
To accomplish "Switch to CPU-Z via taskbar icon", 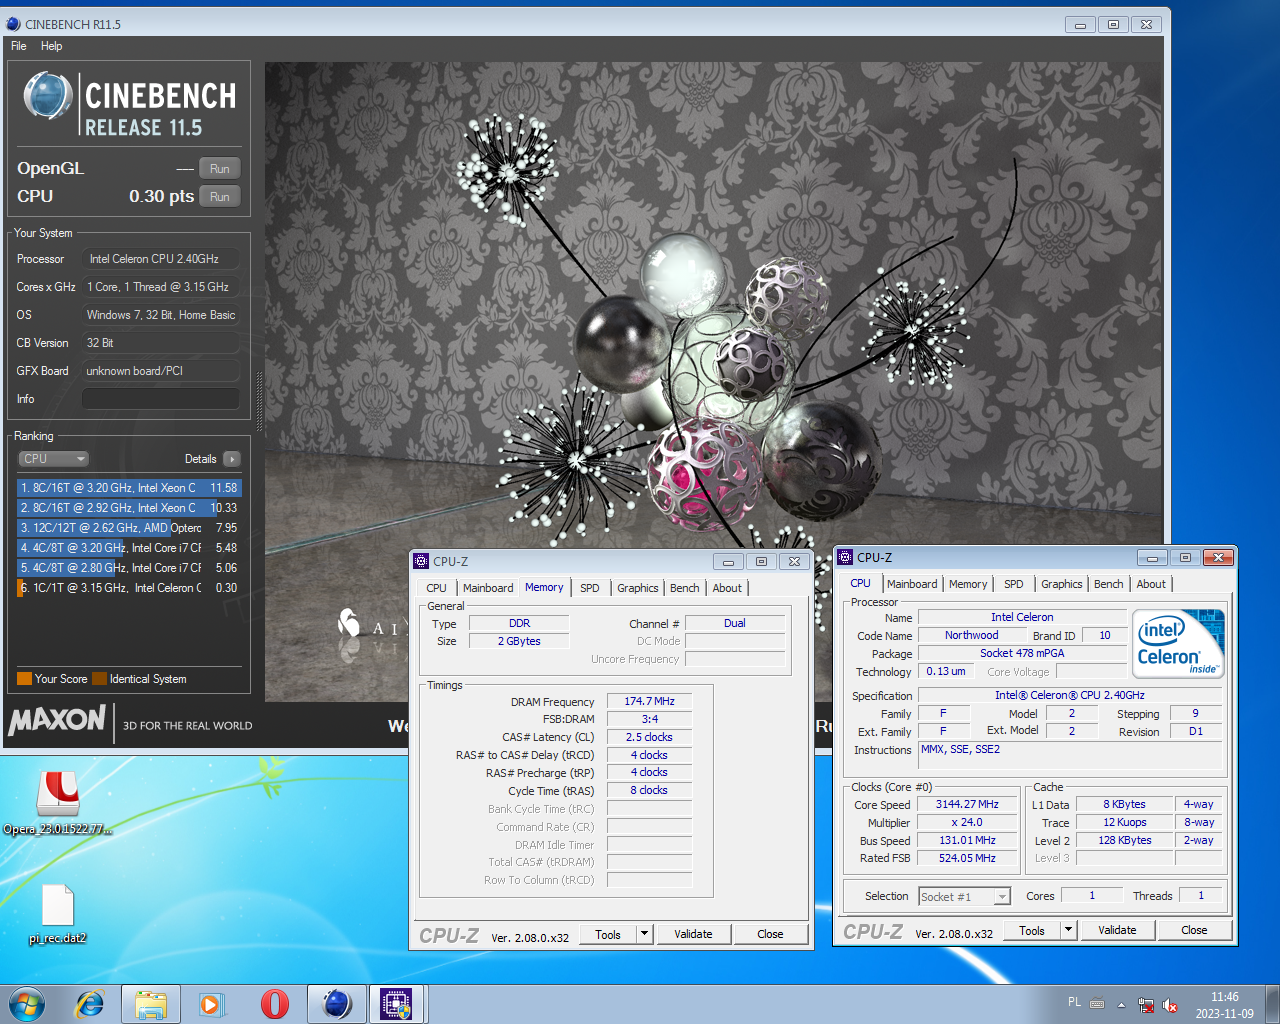I will 397,1004.
